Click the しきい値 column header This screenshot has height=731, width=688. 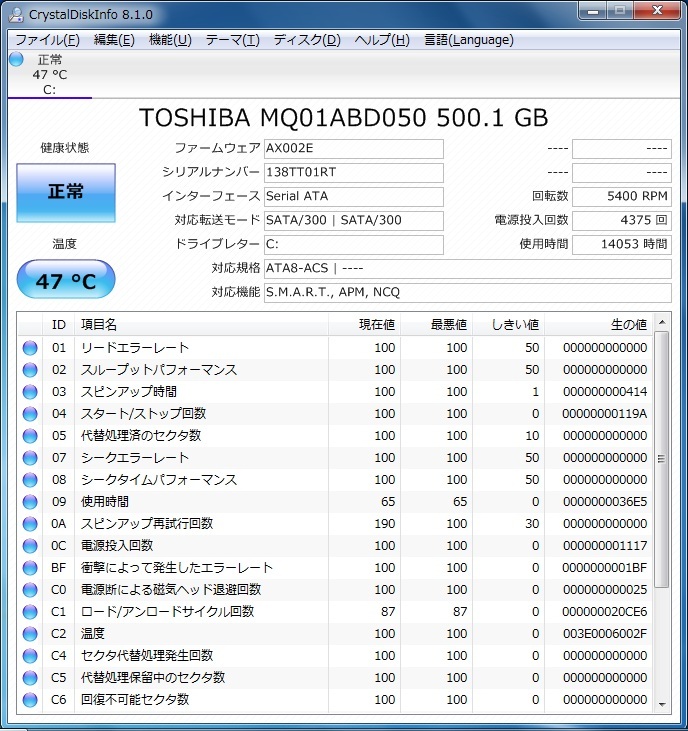509,324
